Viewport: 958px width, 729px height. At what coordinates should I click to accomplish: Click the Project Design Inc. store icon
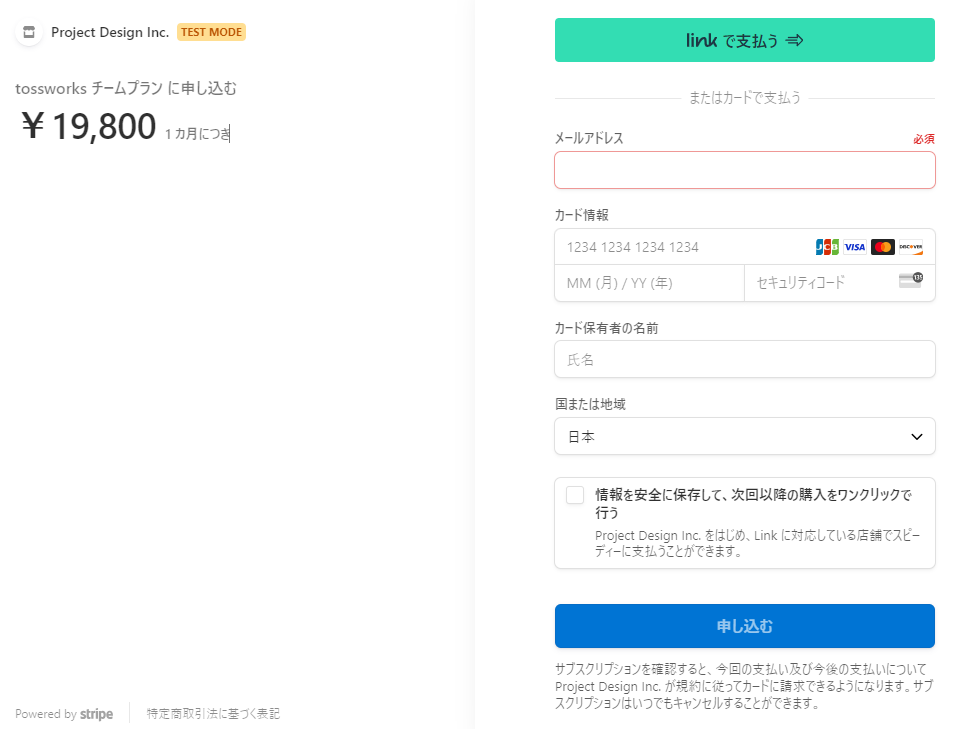(29, 32)
